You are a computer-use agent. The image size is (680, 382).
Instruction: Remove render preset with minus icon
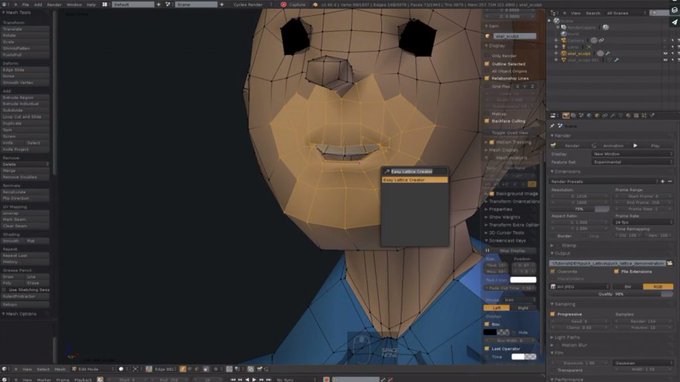click(x=670, y=181)
